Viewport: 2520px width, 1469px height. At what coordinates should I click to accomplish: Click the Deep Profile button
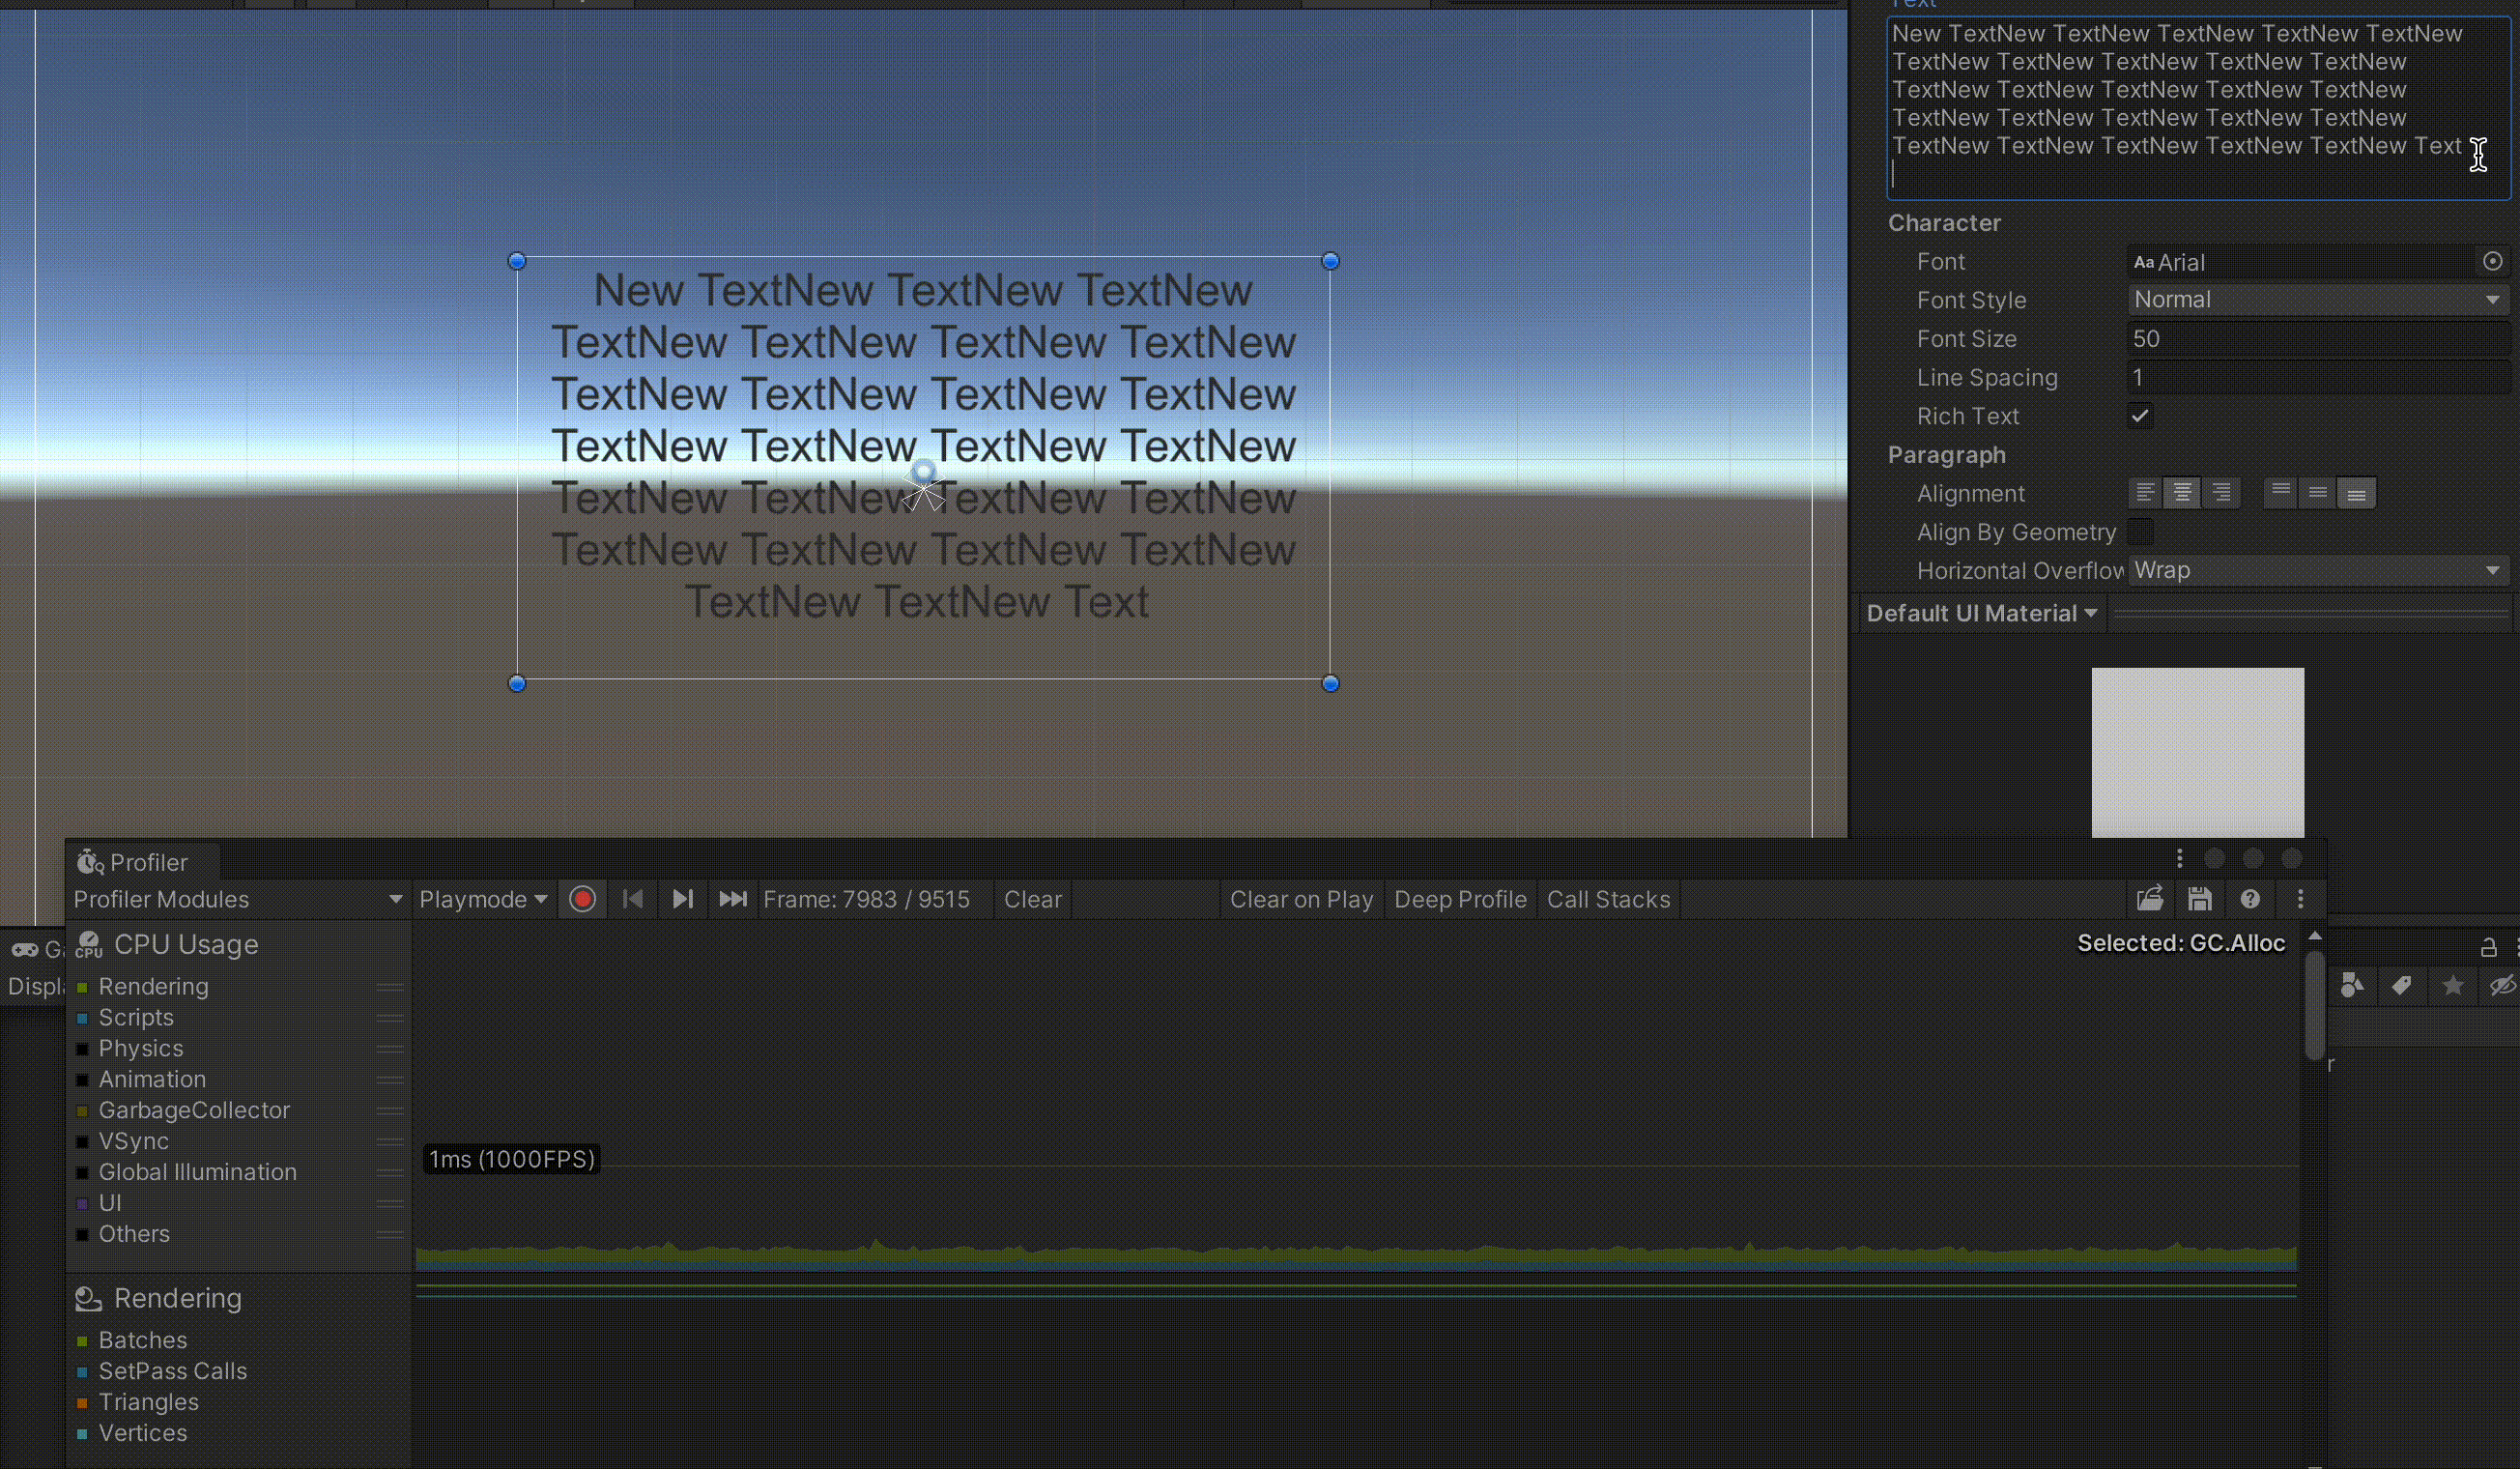pos(1460,899)
